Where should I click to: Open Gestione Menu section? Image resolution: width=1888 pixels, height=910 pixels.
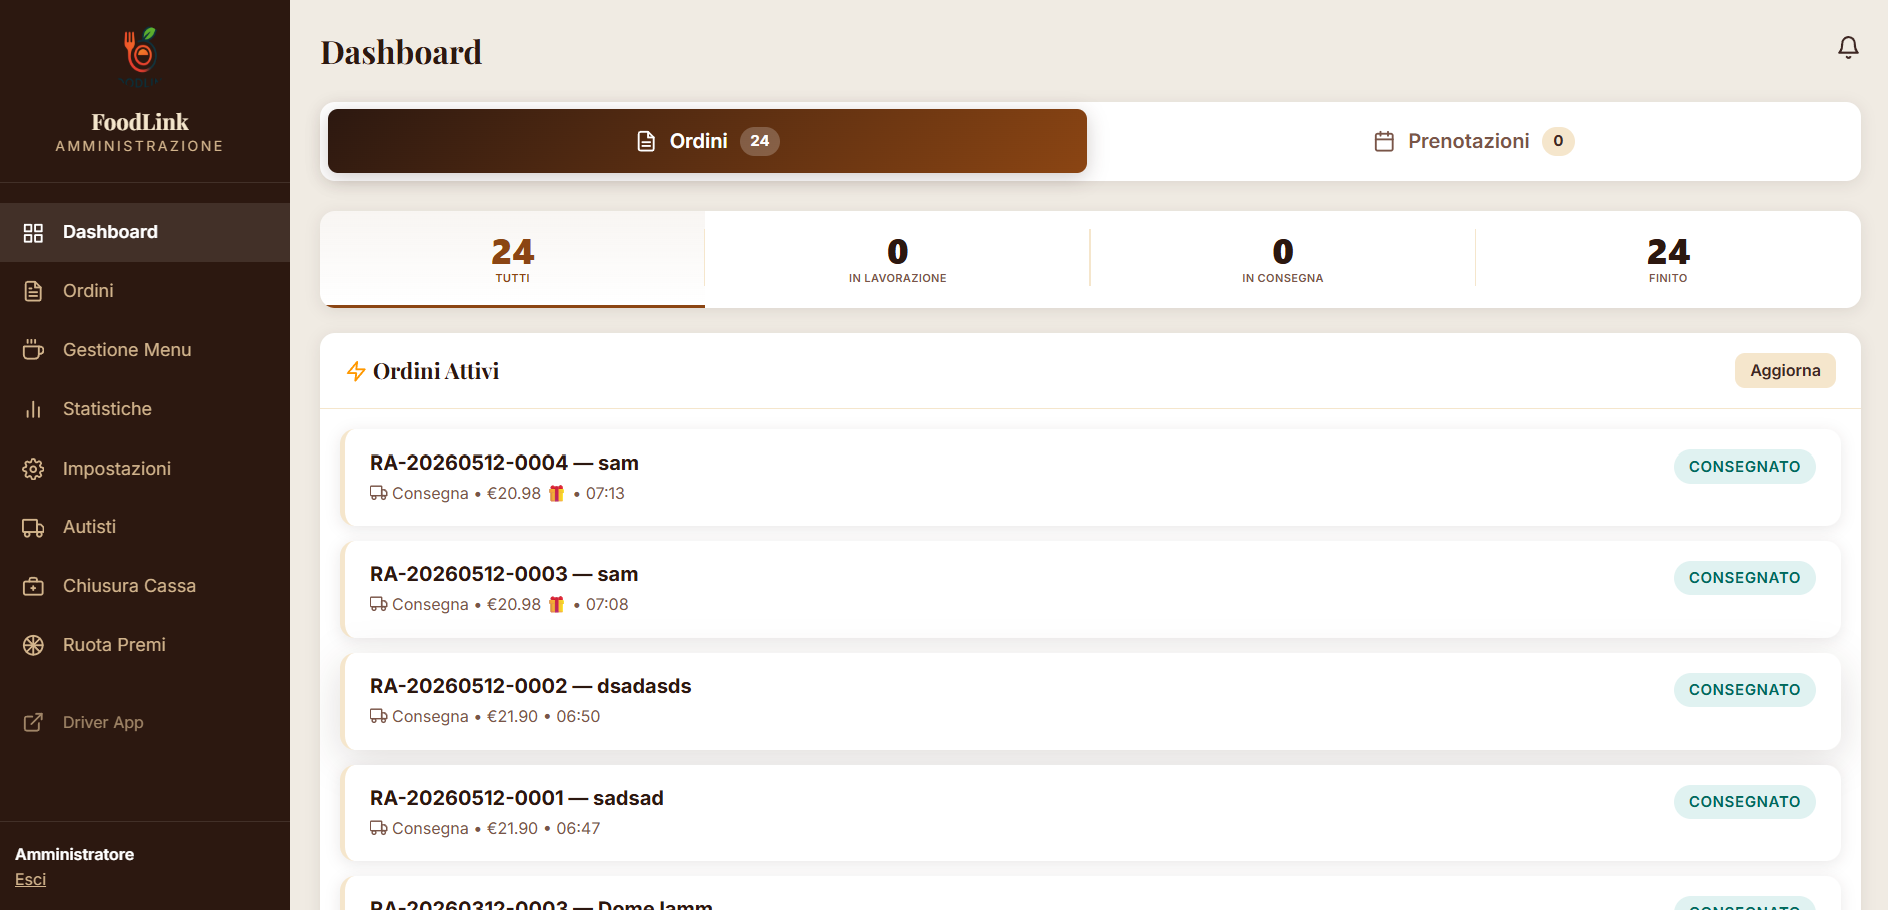(145, 350)
